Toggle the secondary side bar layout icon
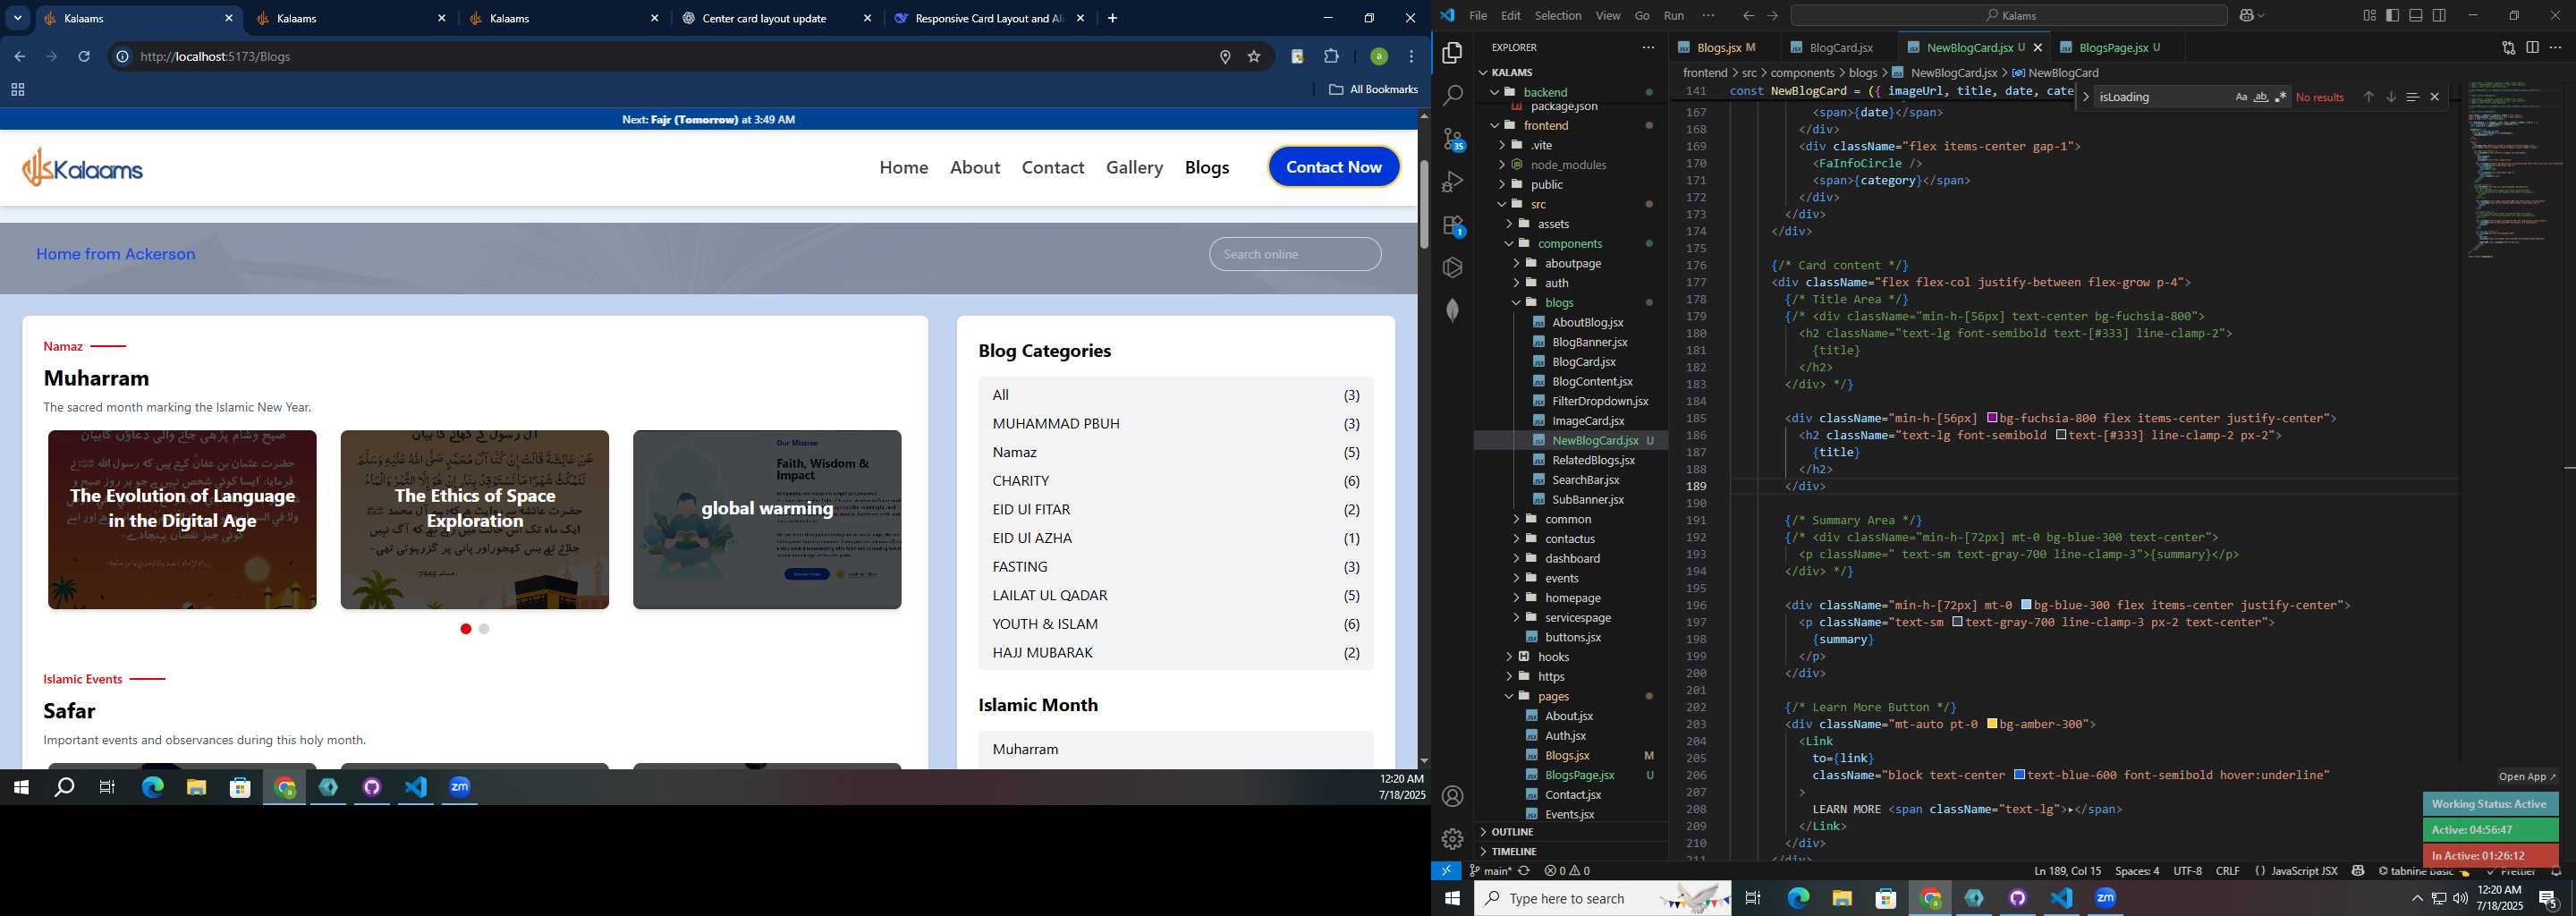This screenshot has width=2576, height=916. tap(2439, 15)
